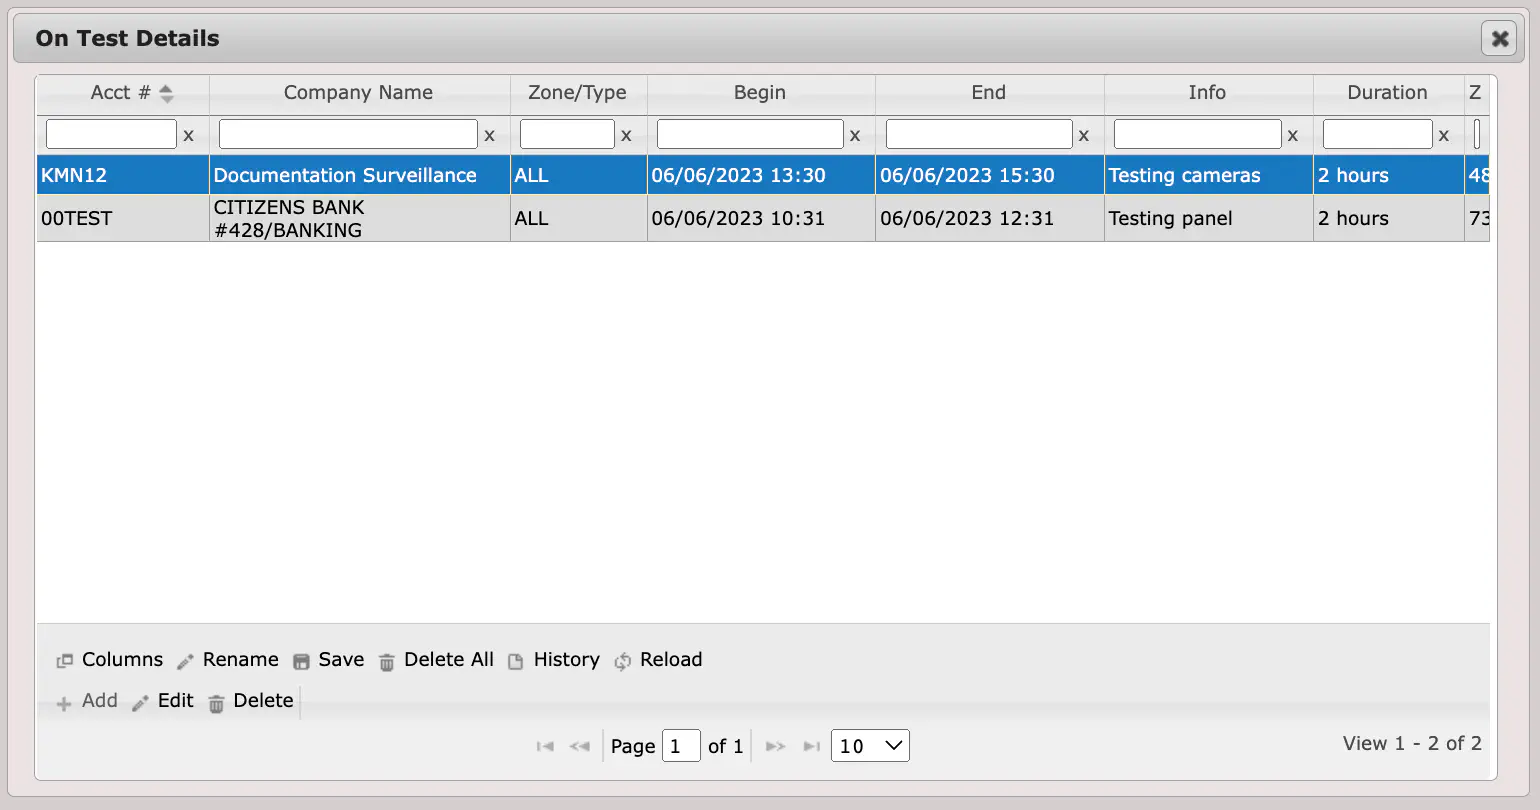This screenshot has width=1540, height=810.
Task: Go to last page arrow
Action: tap(812, 746)
